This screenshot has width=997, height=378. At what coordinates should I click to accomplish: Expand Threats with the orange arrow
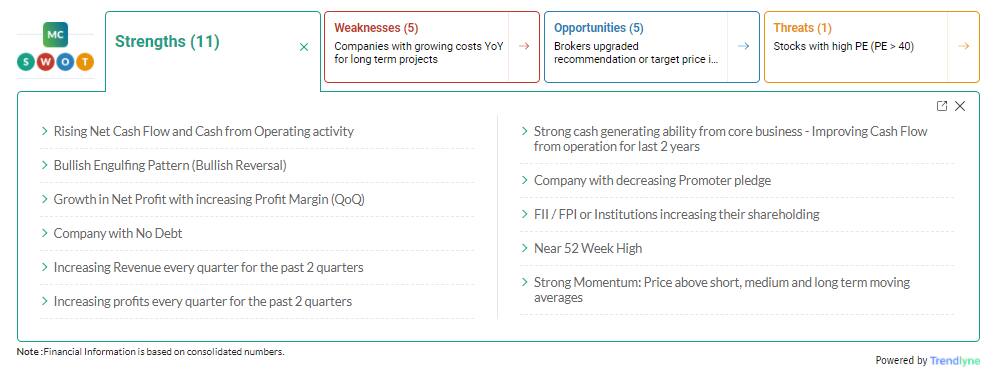(x=963, y=46)
